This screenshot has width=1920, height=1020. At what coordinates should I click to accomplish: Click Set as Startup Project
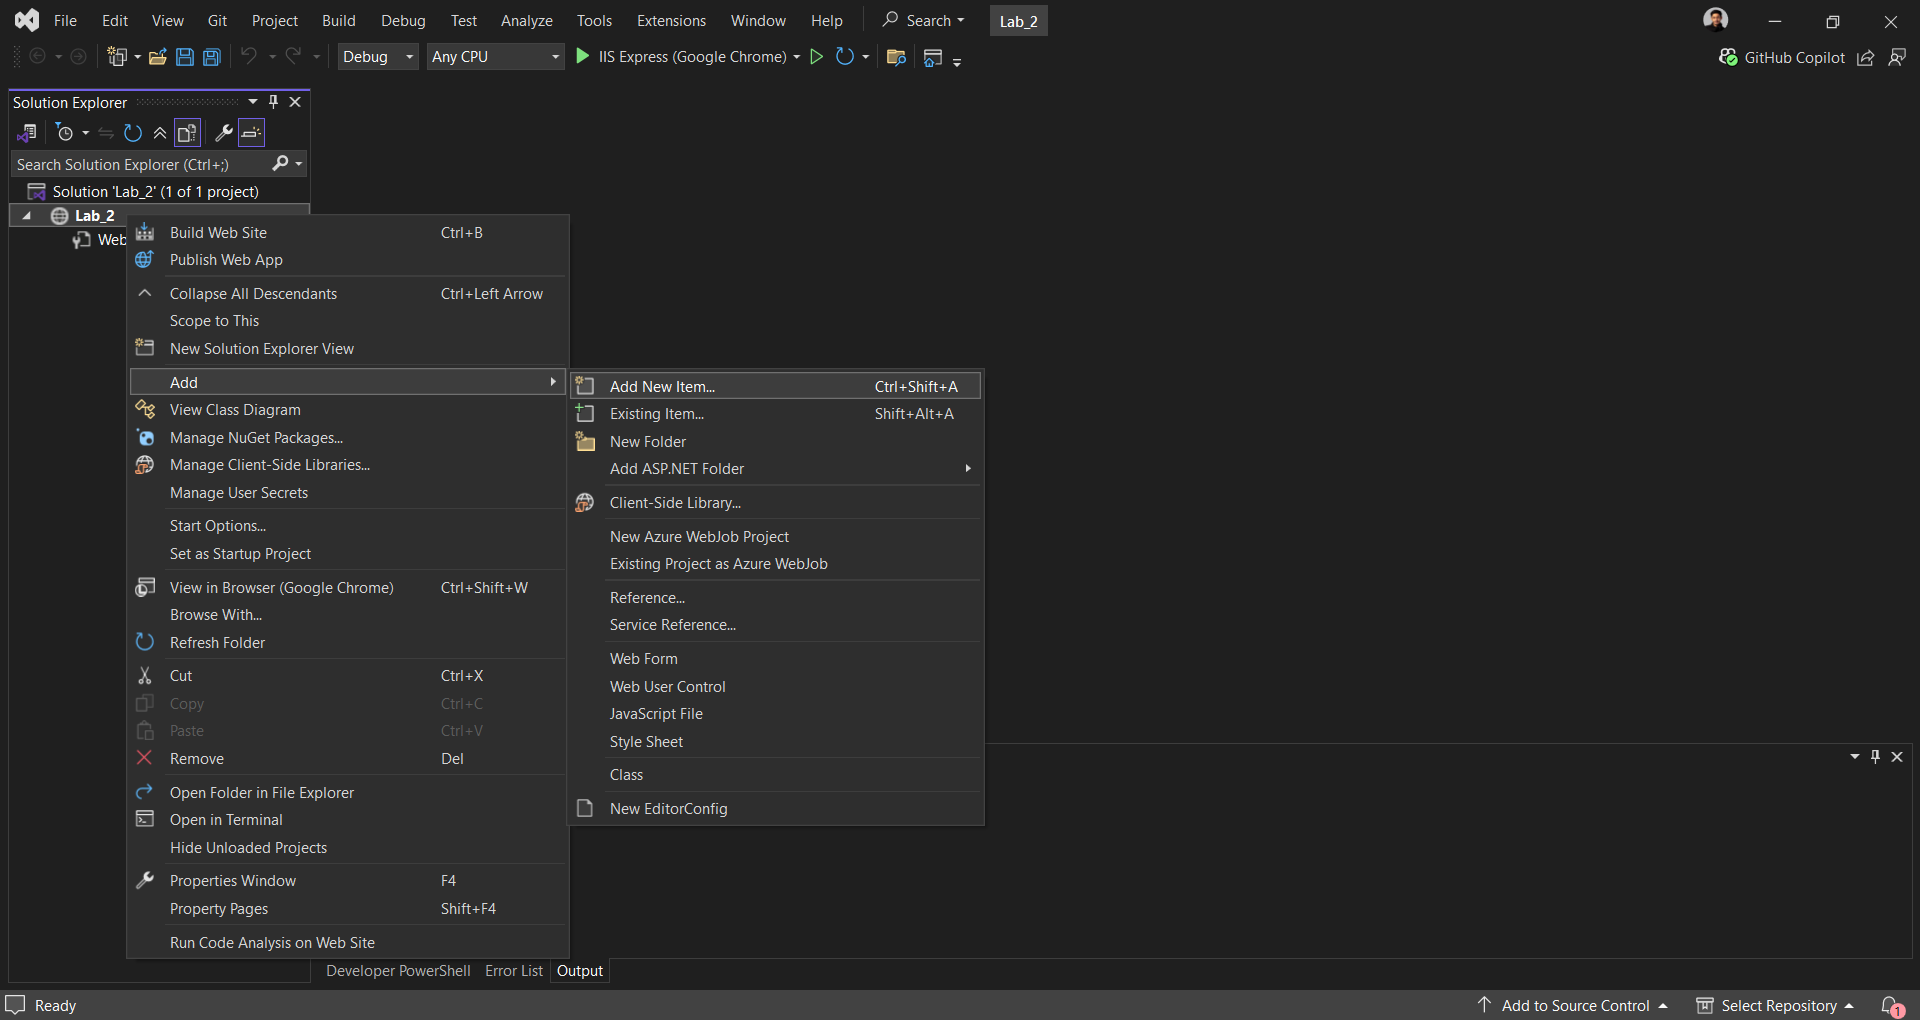pyautogui.click(x=347, y=554)
